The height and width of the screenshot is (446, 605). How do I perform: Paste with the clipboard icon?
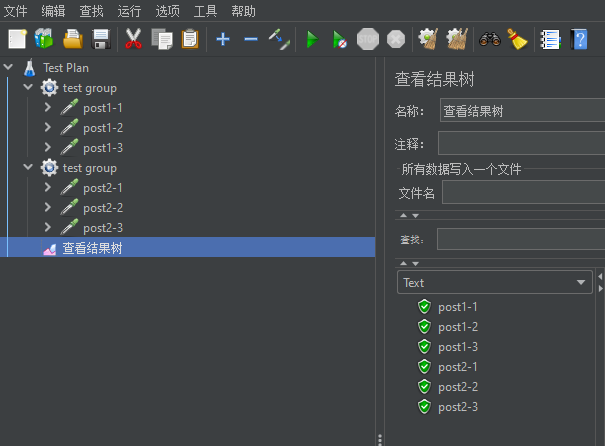pyautogui.click(x=190, y=39)
